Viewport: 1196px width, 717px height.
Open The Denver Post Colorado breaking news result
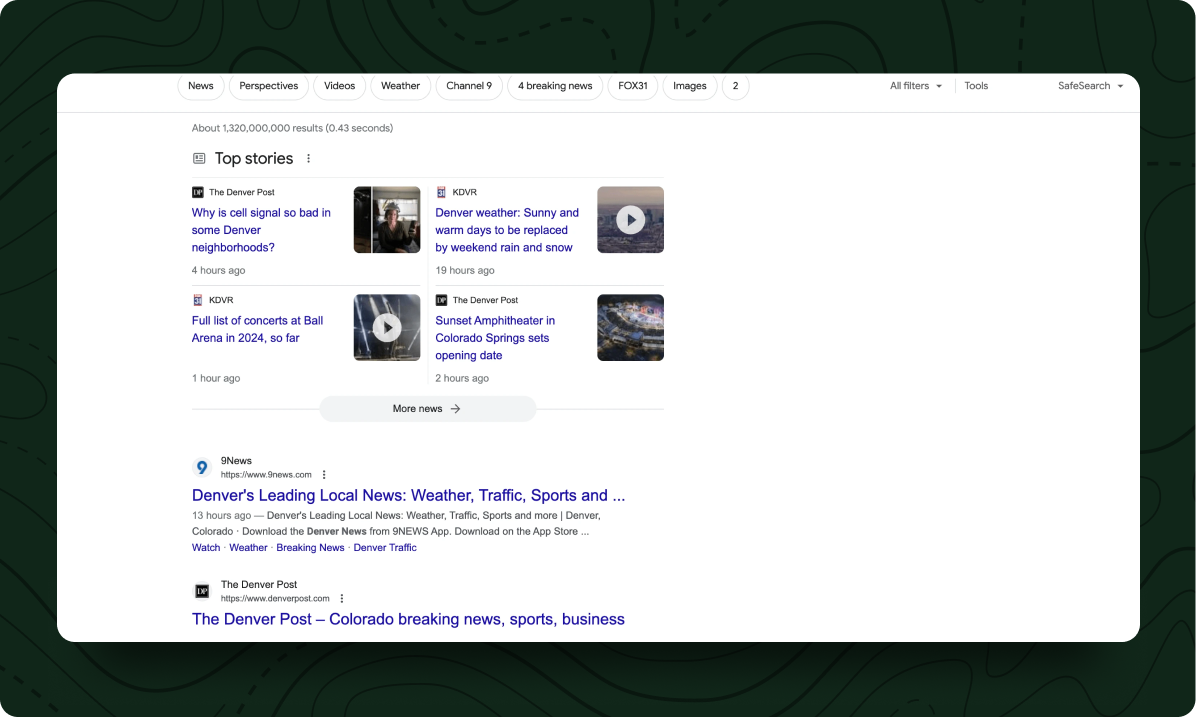tap(408, 619)
